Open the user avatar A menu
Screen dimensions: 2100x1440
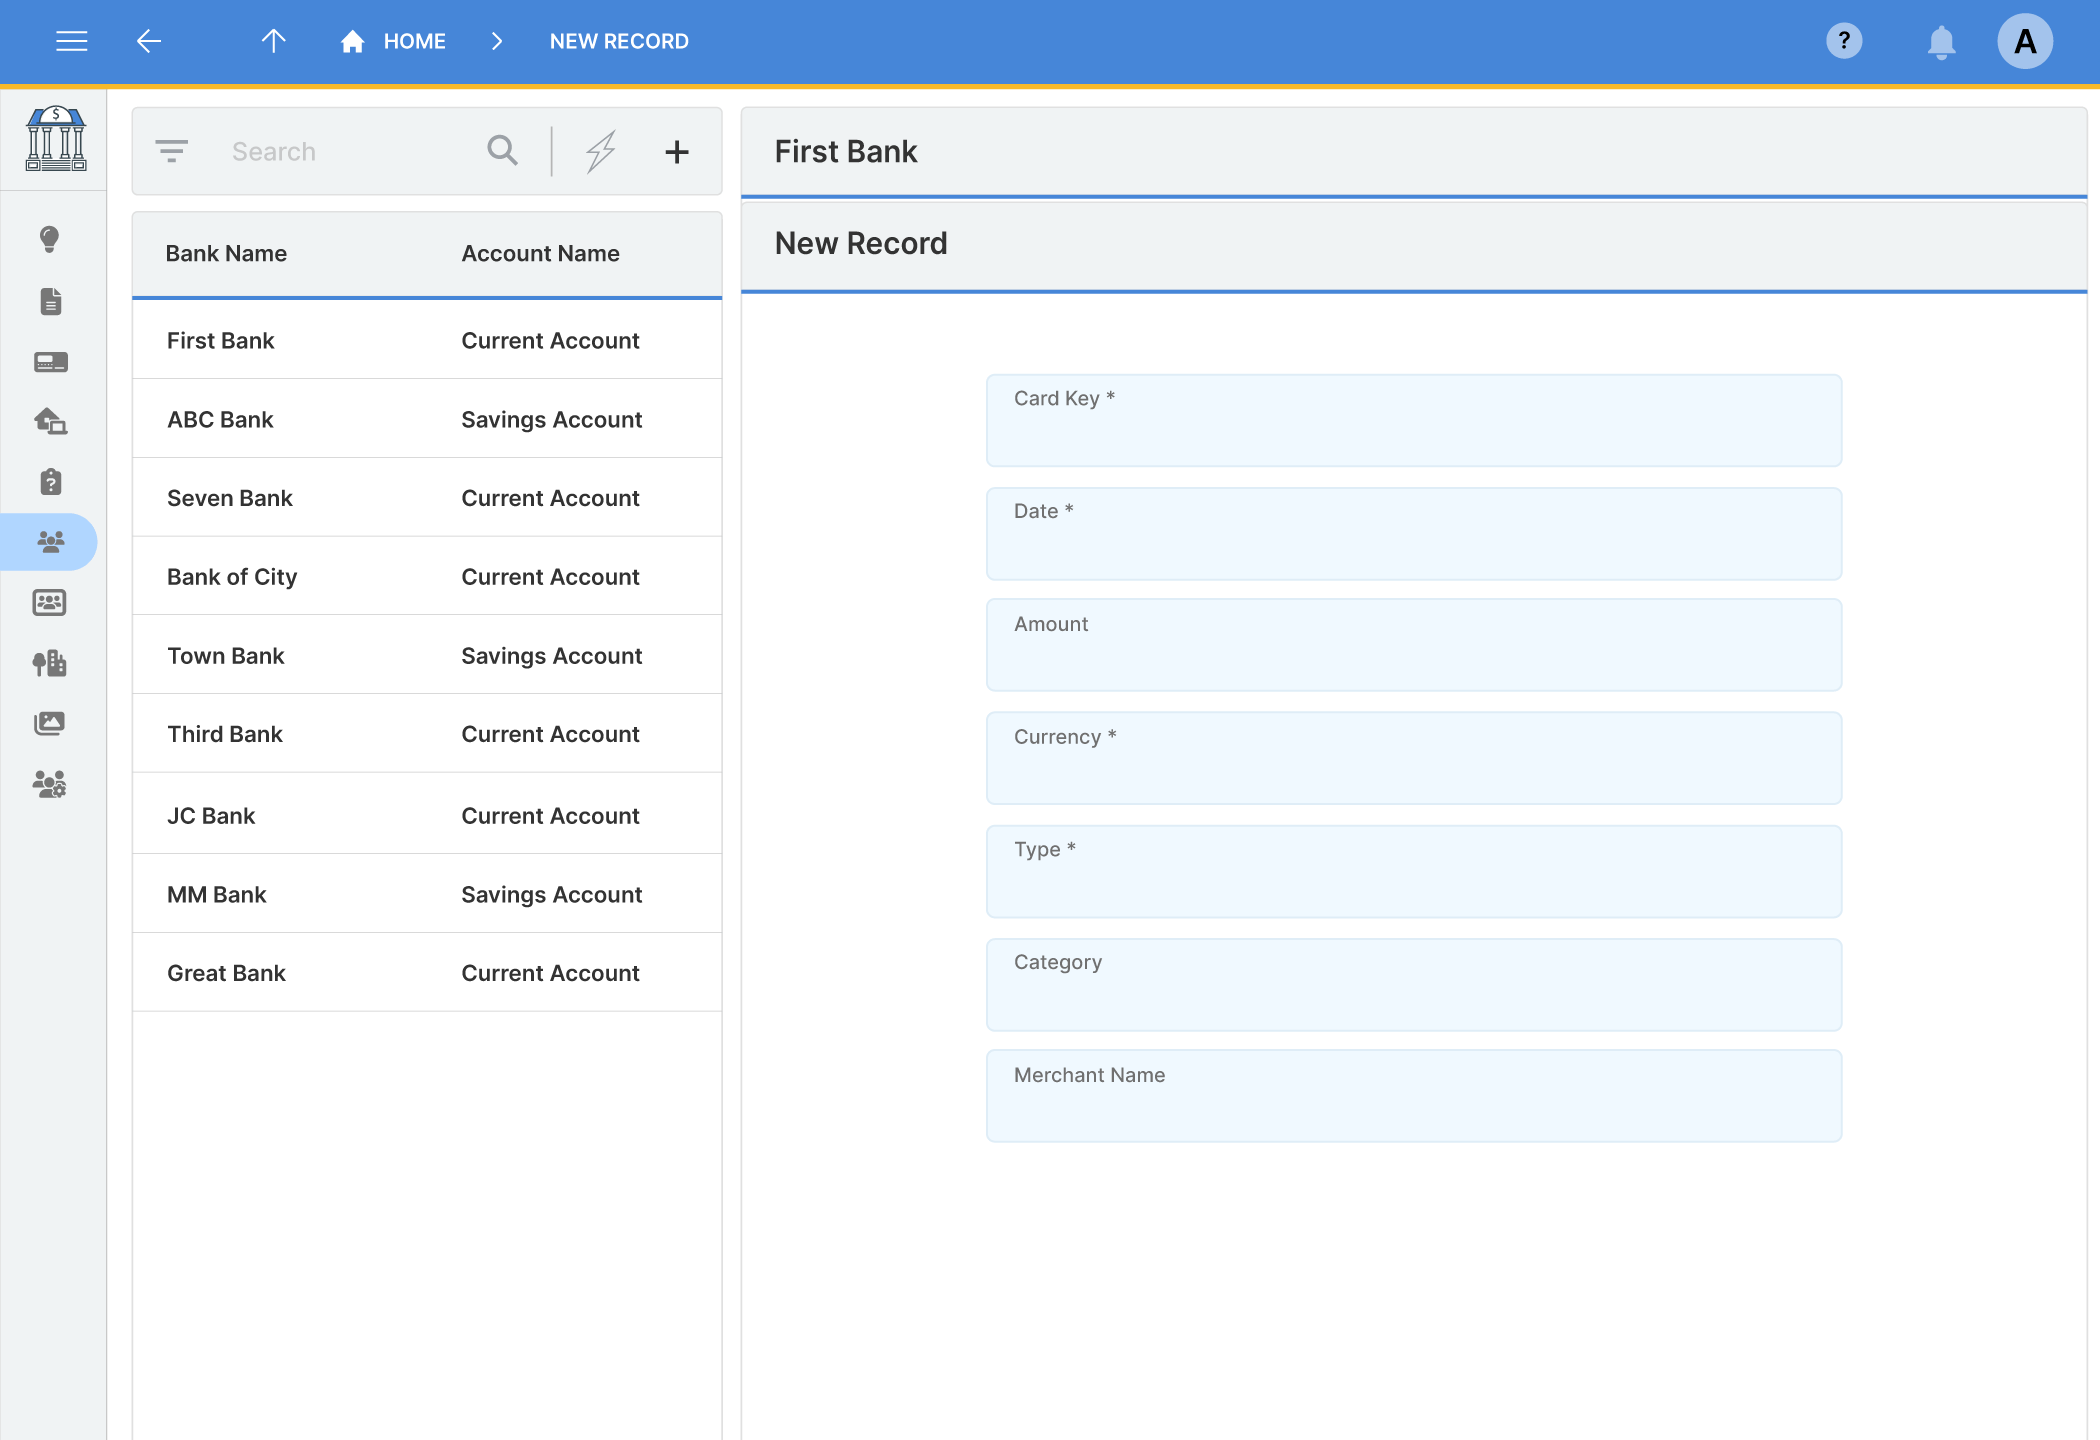pyautogui.click(x=2025, y=41)
